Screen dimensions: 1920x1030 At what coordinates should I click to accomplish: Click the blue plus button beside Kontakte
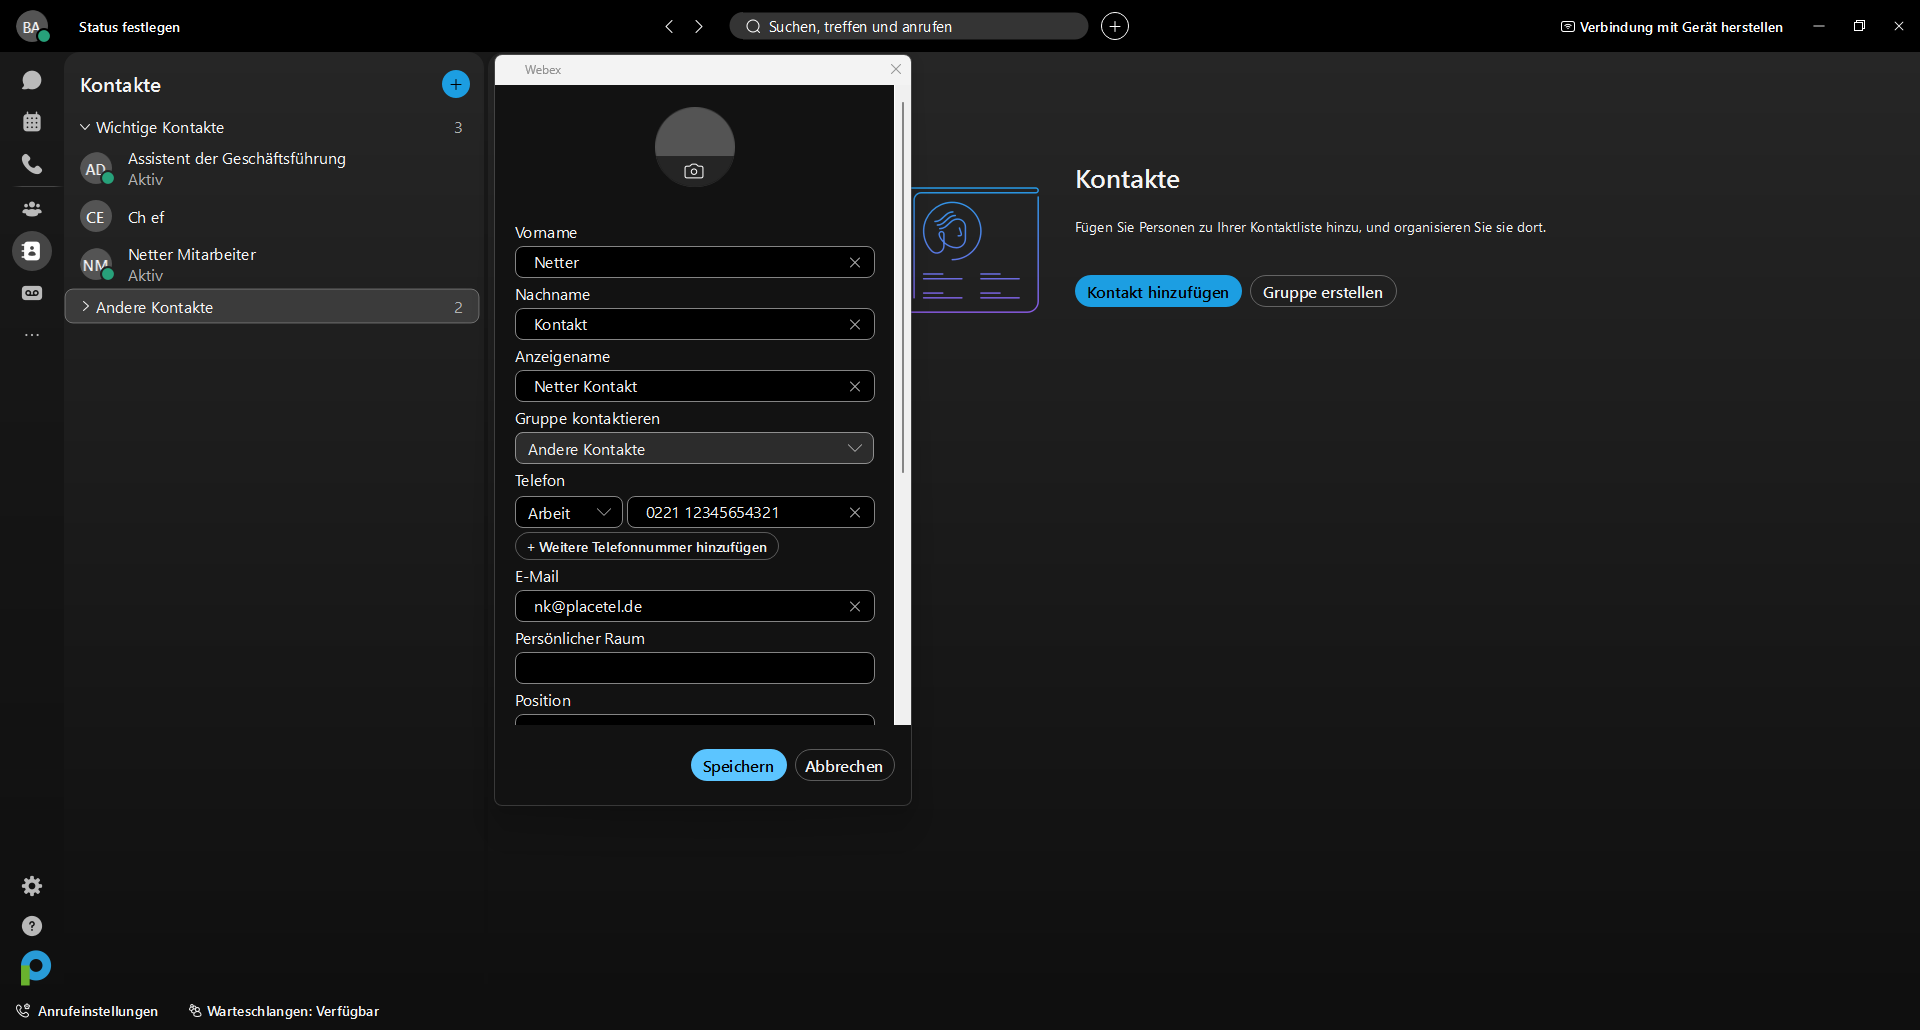point(456,85)
